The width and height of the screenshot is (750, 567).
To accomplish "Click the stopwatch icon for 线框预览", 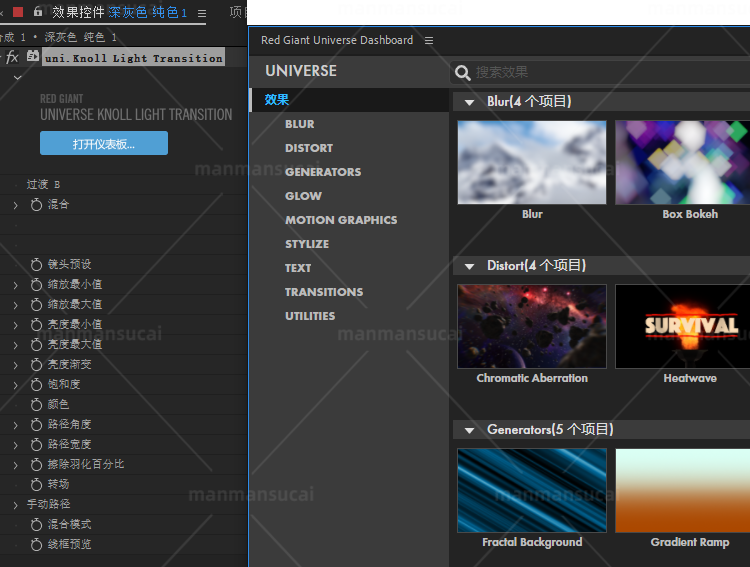I will coord(36,545).
